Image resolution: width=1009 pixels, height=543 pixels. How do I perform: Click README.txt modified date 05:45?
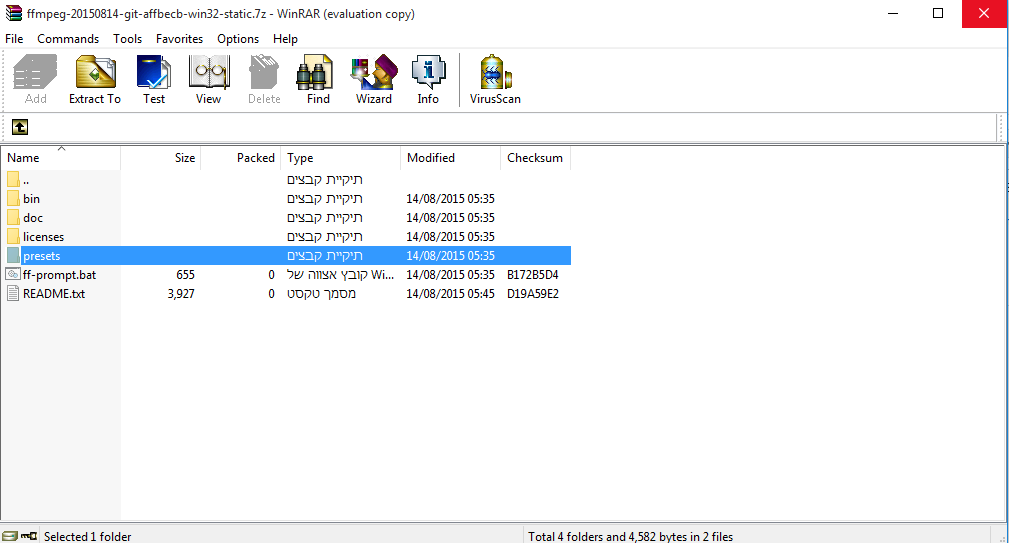[x=450, y=293]
